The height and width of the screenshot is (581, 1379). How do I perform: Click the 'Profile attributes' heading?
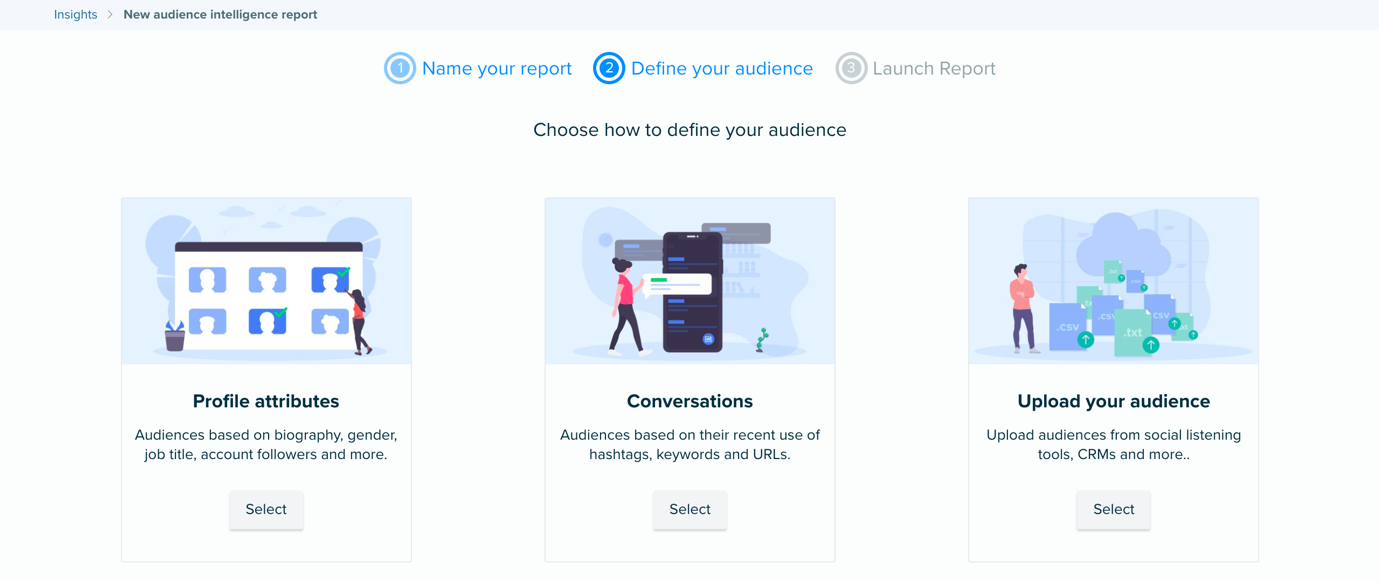coord(266,401)
